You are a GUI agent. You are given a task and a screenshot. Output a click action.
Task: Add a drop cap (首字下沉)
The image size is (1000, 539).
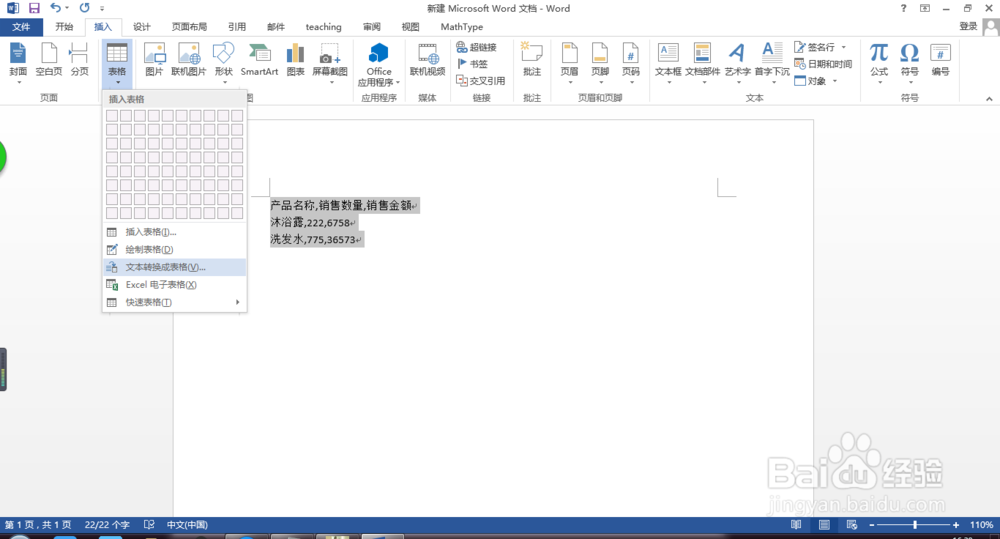(772, 63)
